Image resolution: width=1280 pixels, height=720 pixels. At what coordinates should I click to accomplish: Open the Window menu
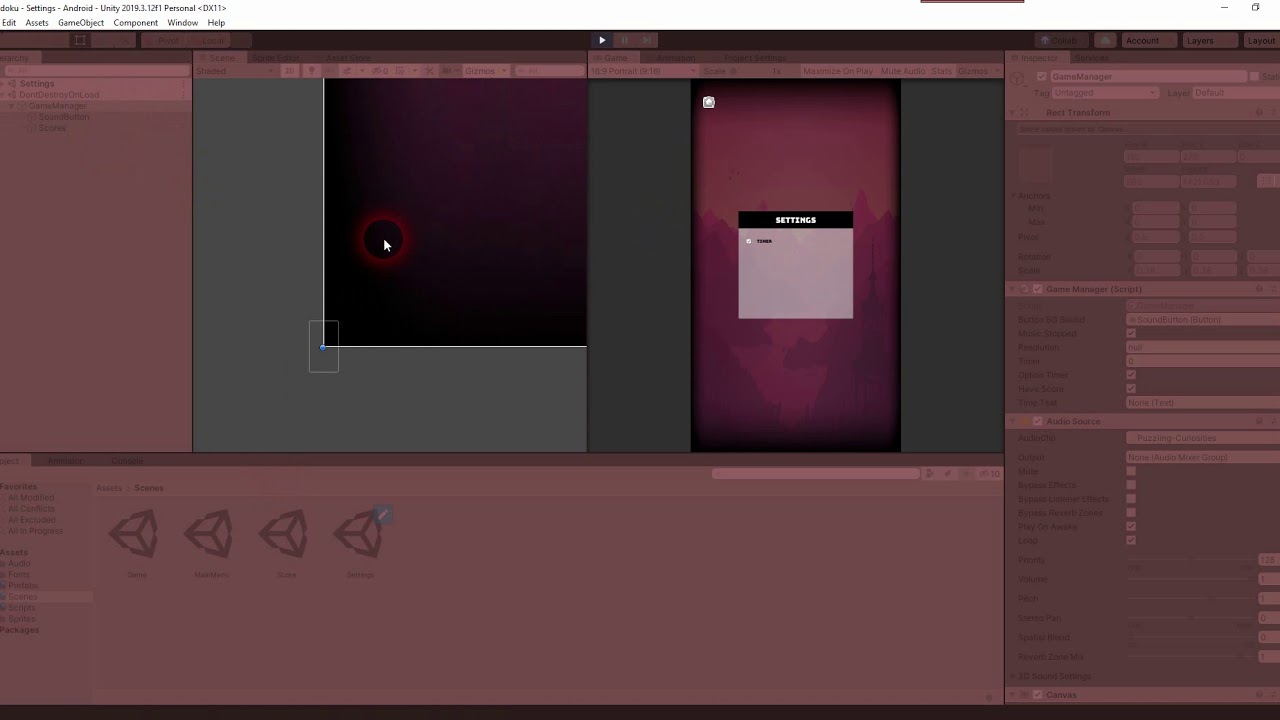(x=182, y=23)
